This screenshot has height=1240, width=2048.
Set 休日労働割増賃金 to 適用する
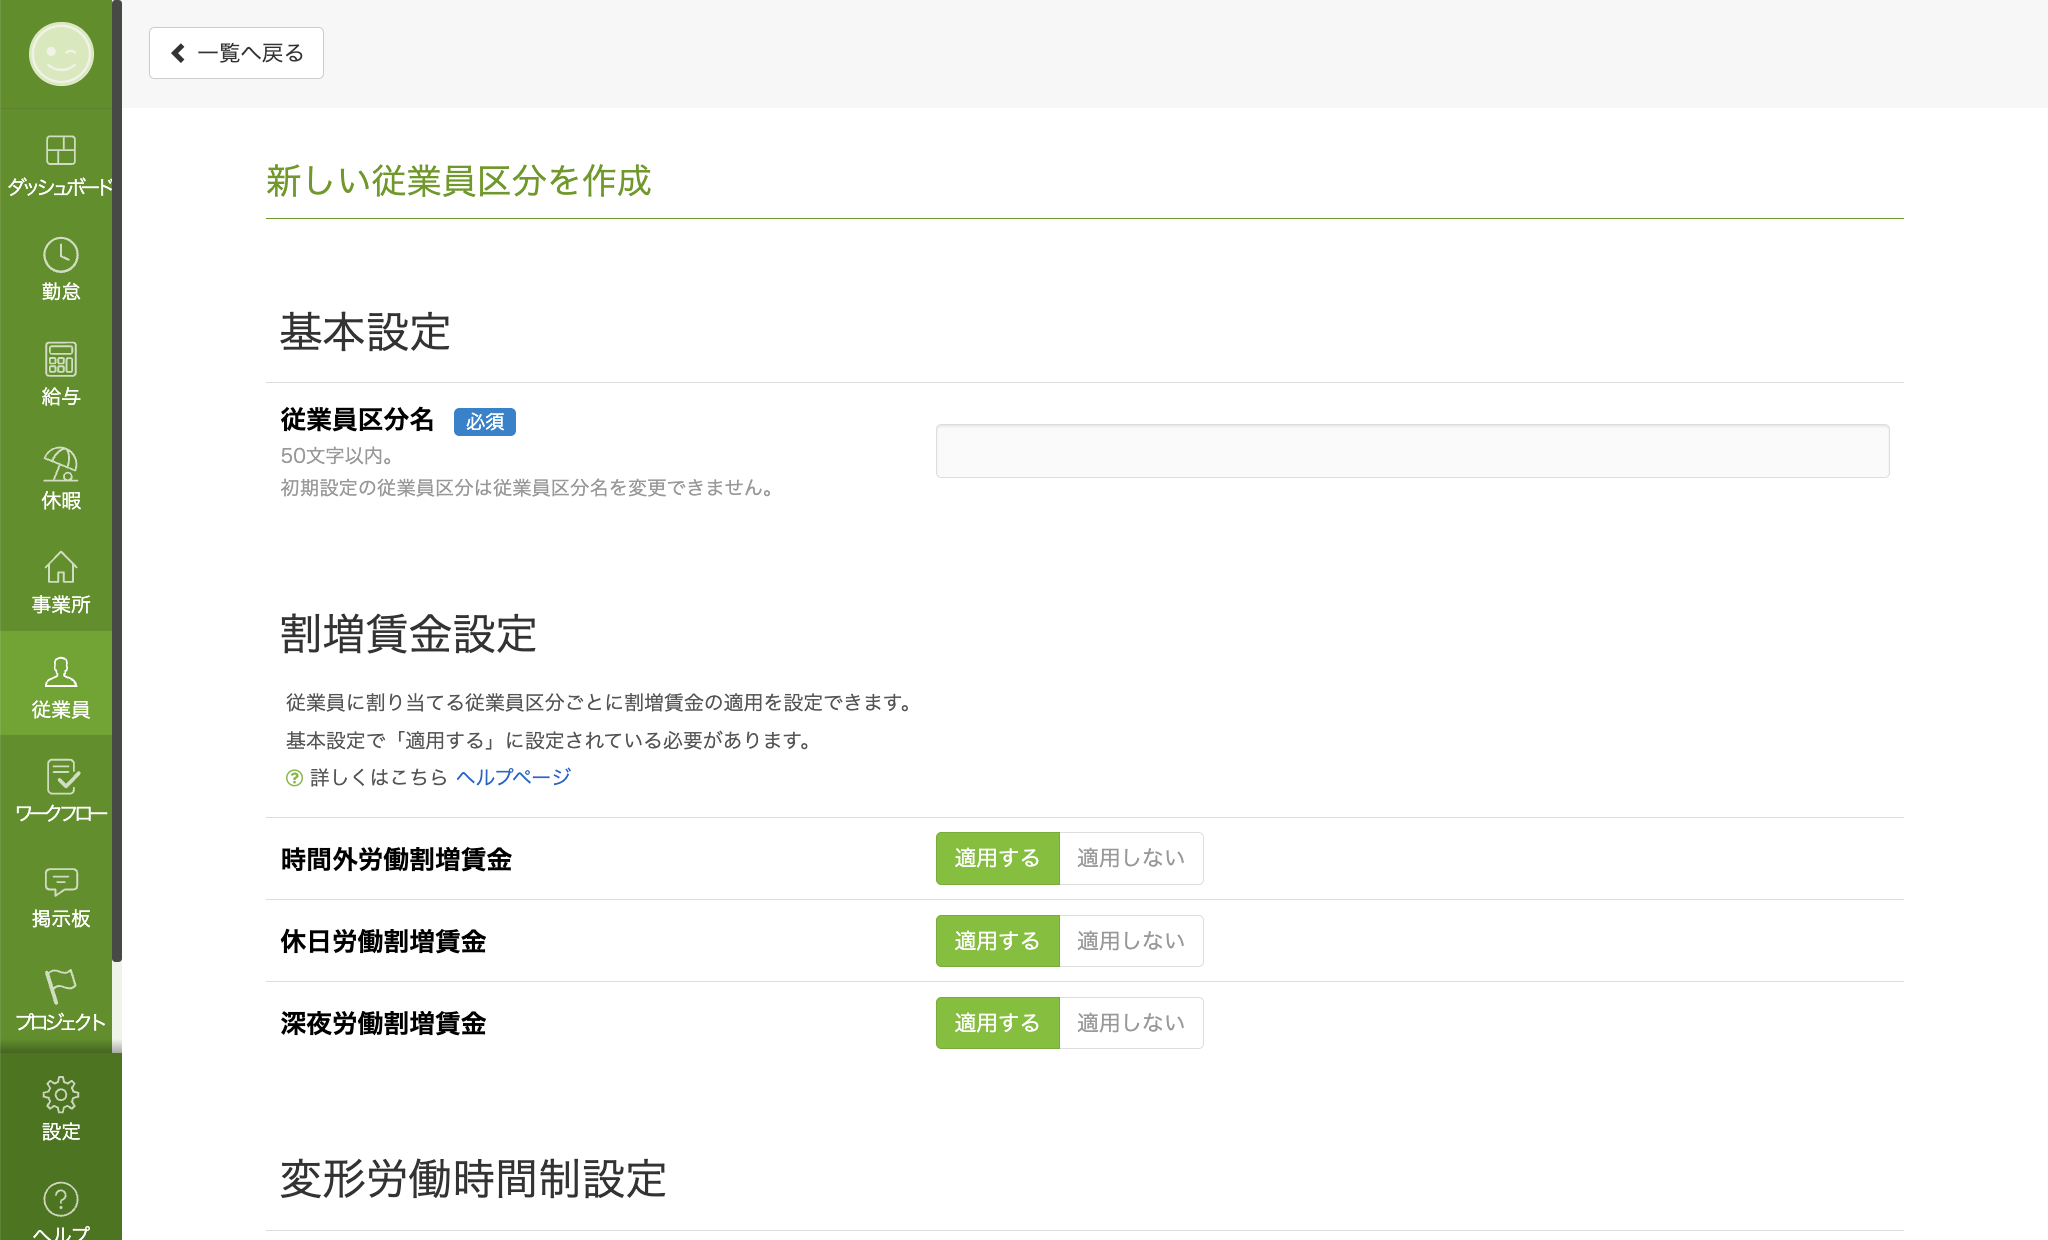point(997,941)
